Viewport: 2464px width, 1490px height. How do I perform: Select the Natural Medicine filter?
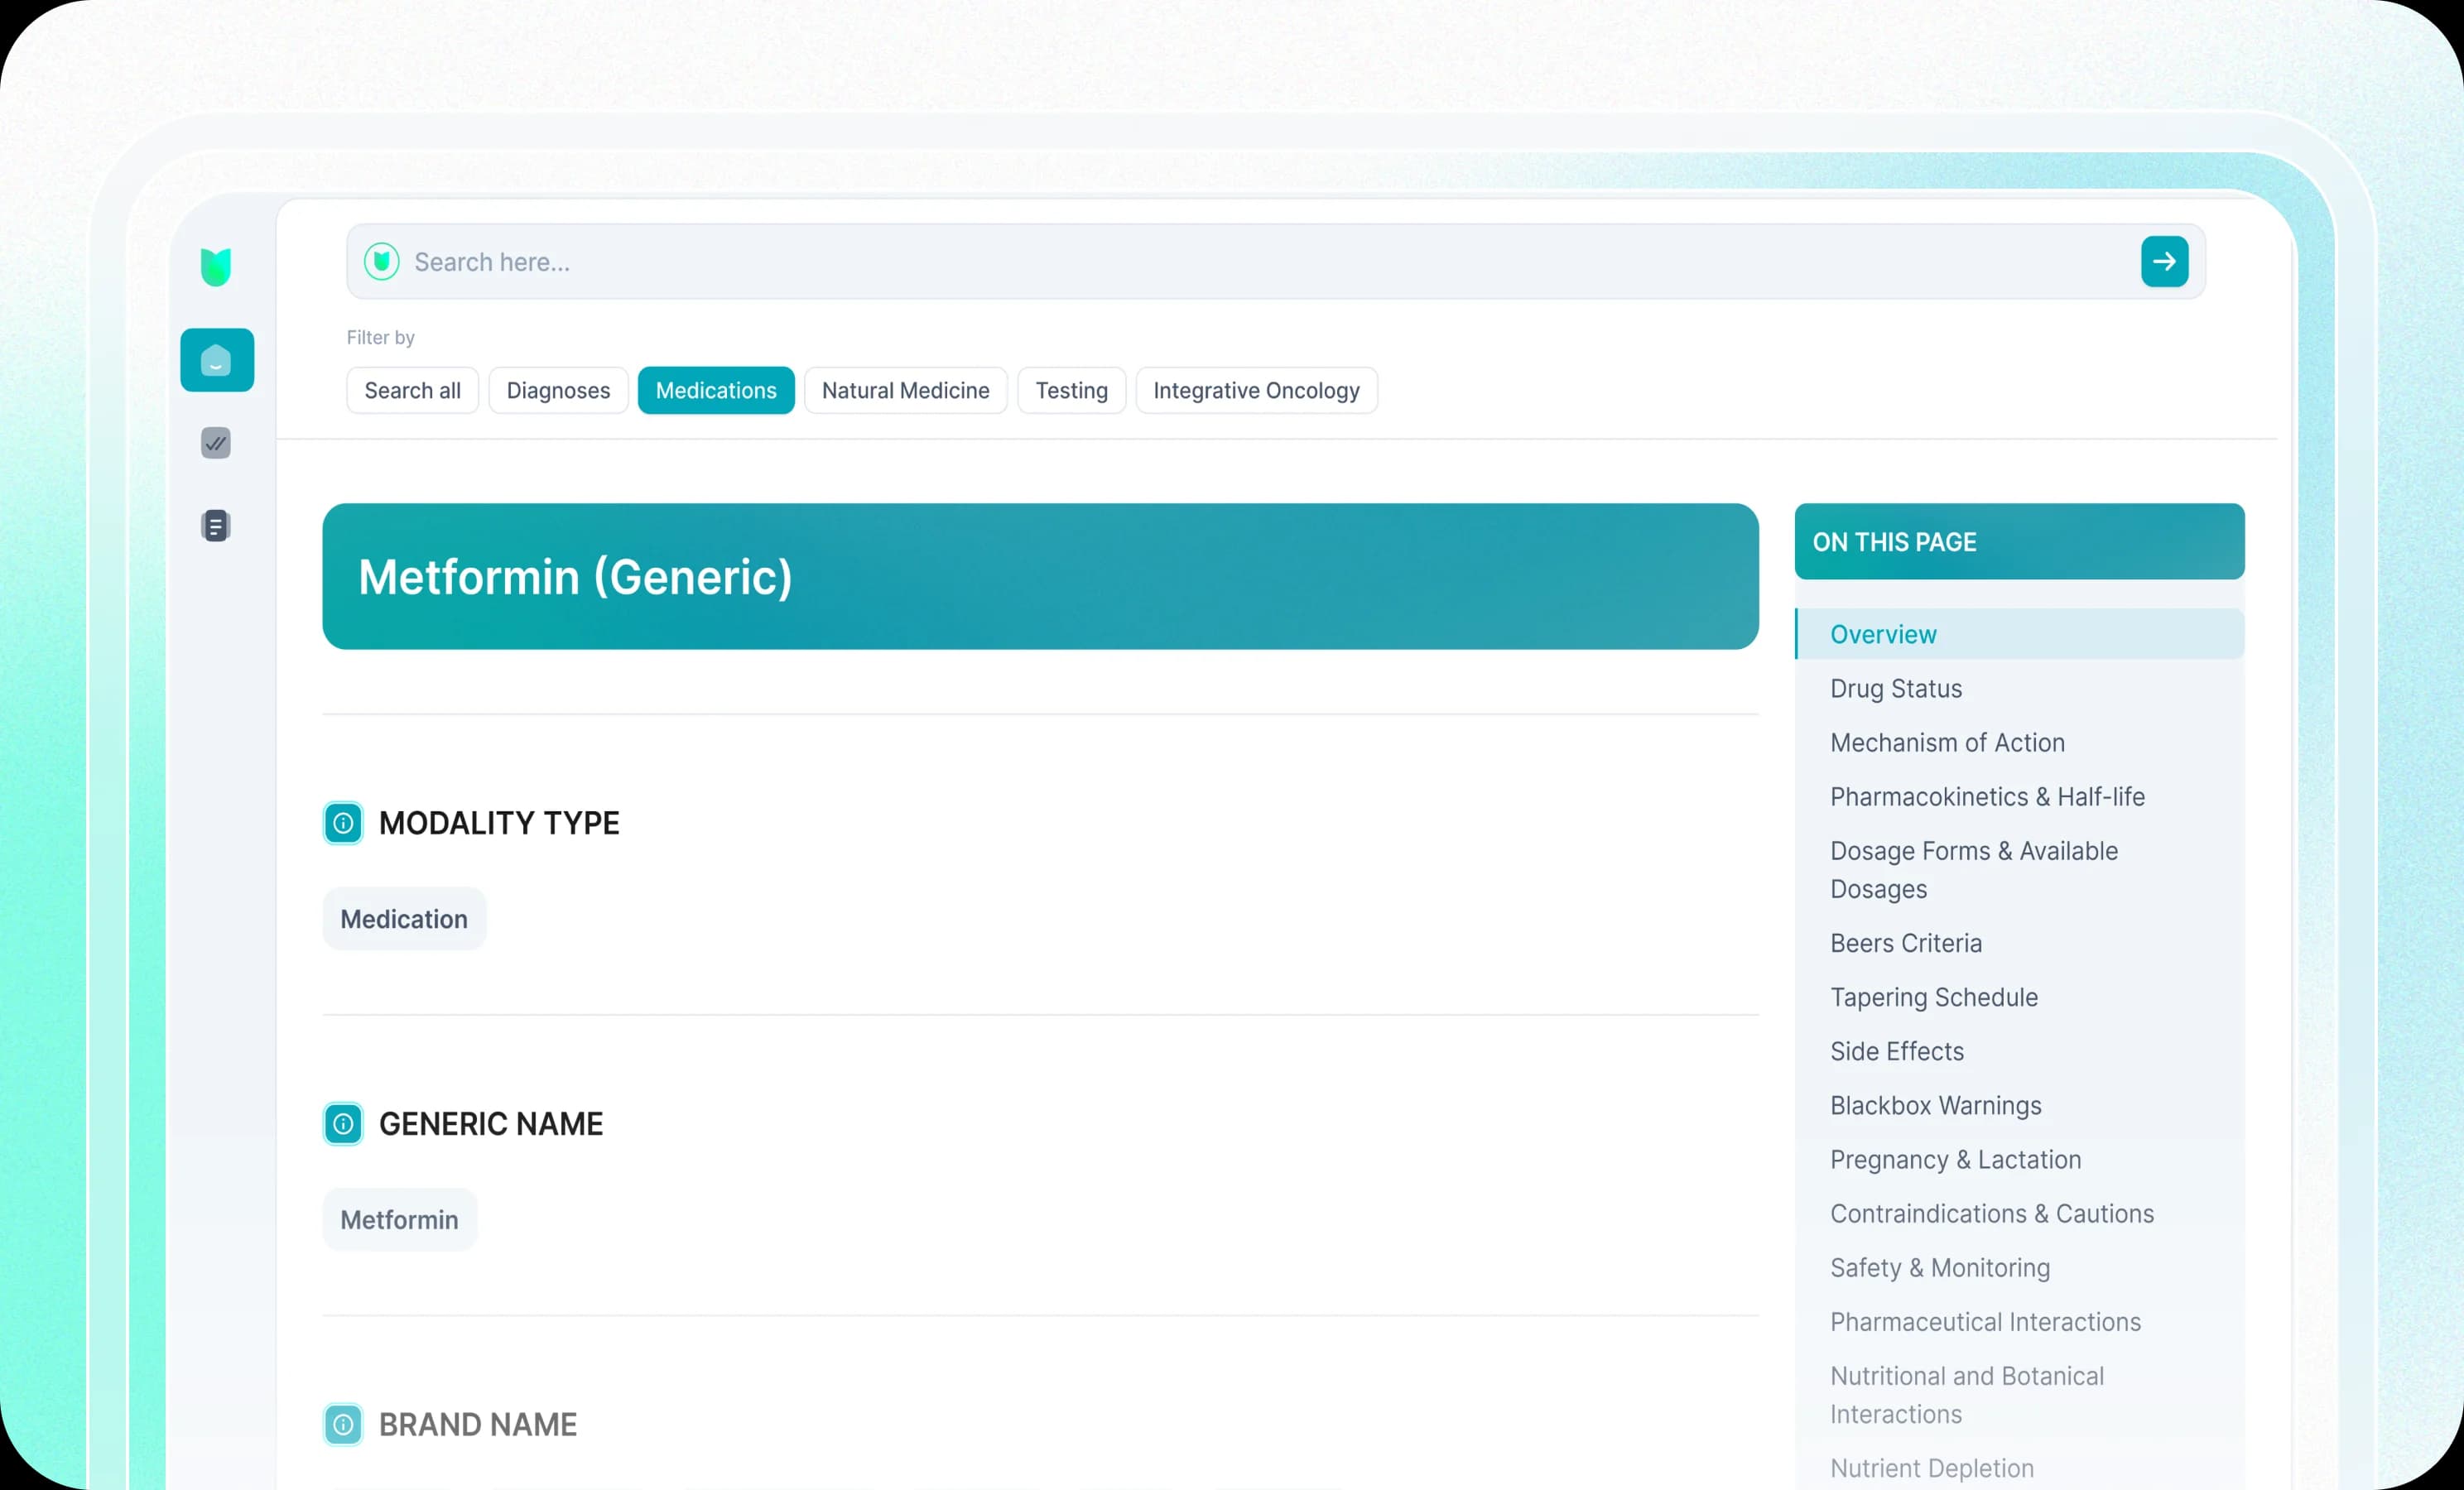[905, 391]
